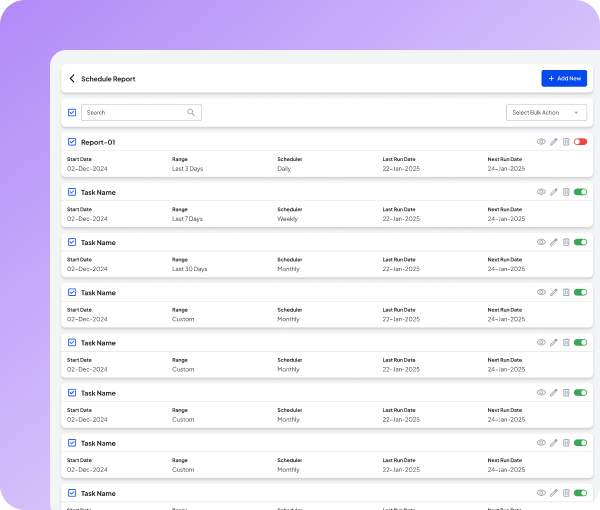This screenshot has height=510, width=600.
Task: Click the Last Run Date value in Report-01 card
Action: (401, 169)
